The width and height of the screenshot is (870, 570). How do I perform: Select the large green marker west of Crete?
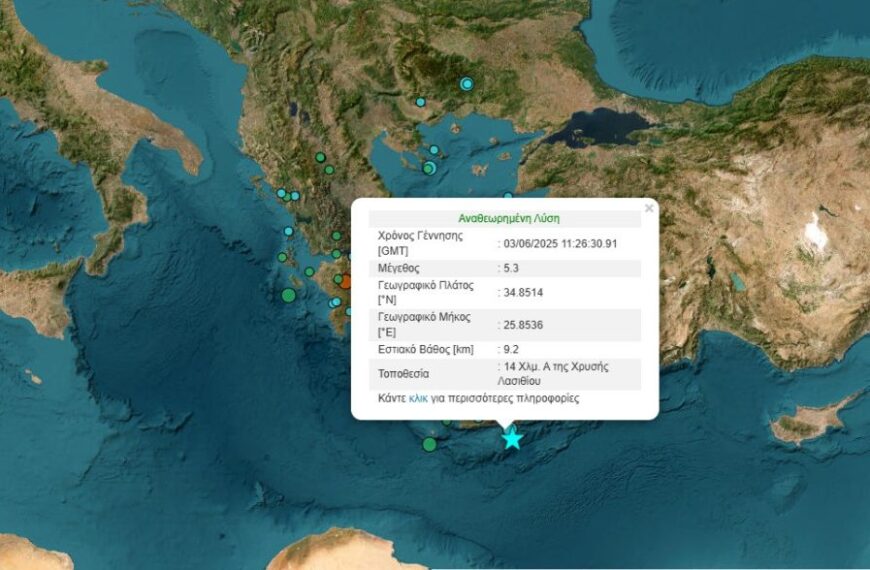click(x=429, y=445)
